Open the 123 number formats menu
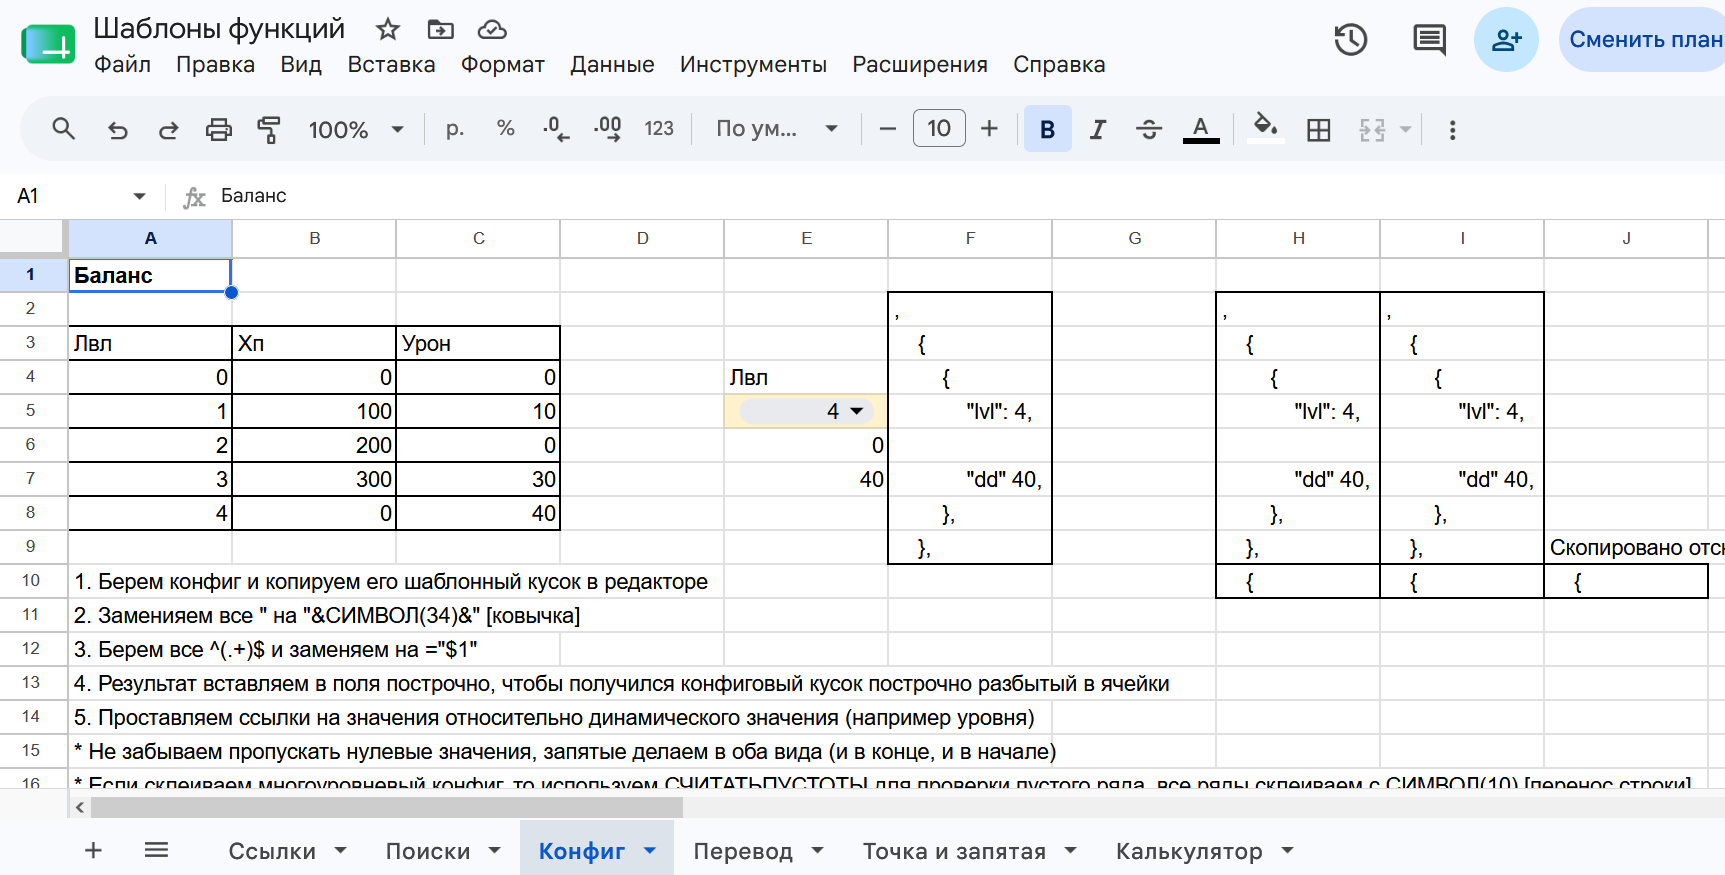This screenshot has width=1725, height=875. (x=659, y=129)
